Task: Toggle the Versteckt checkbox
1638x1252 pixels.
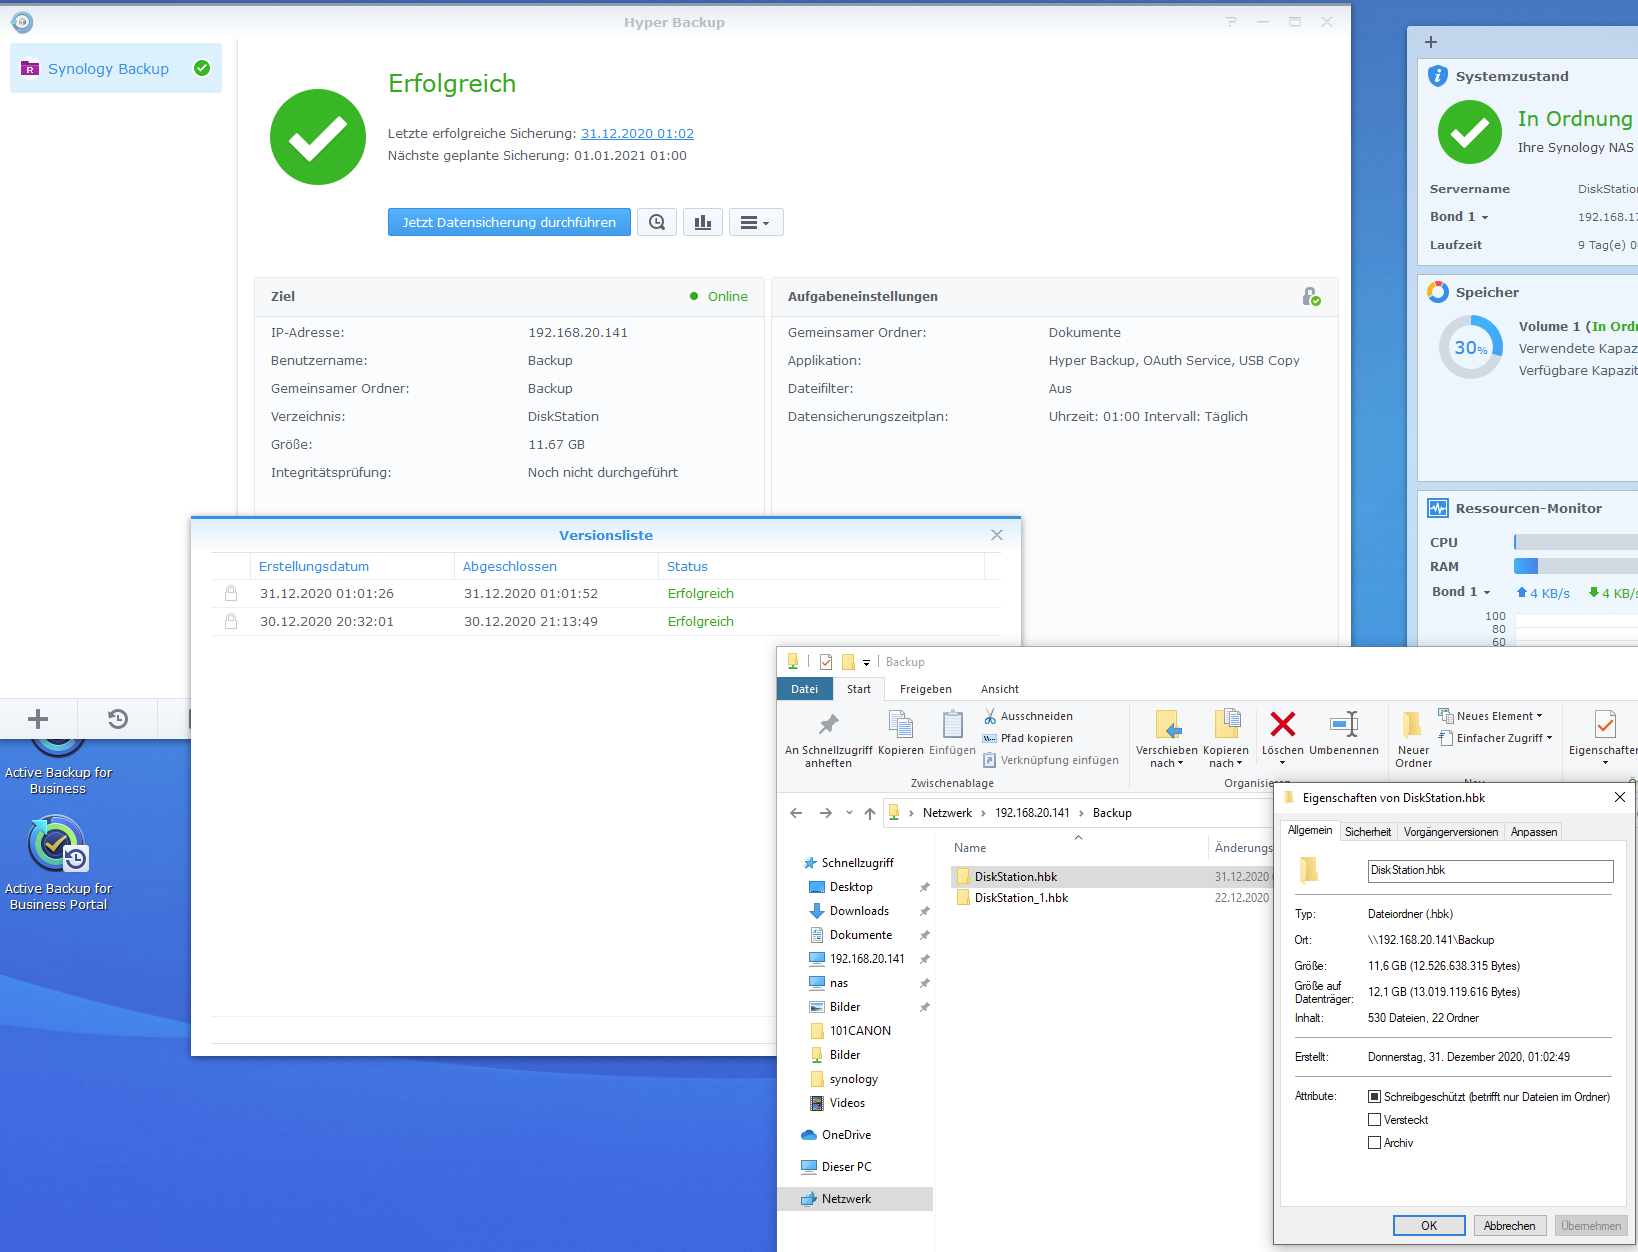Action: click(1374, 1120)
